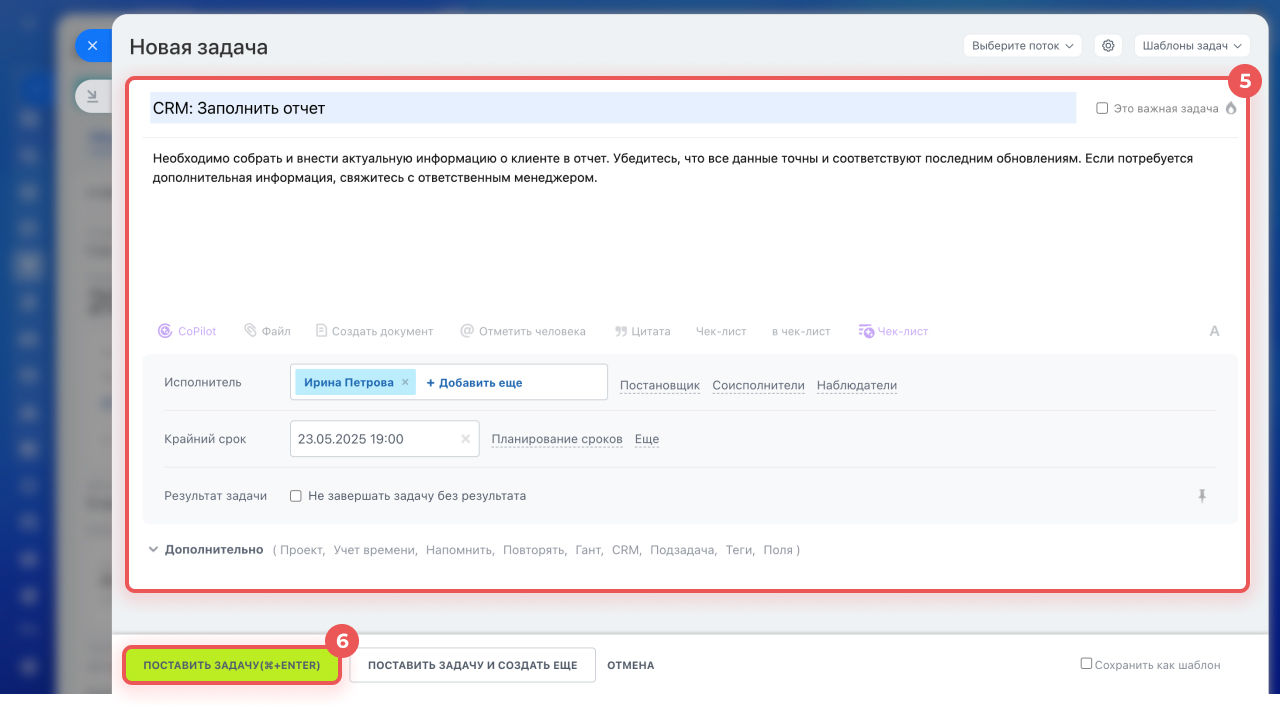1280x709 pixels.
Task: Click Поставить задачу и создать еще
Action: point(472,665)
